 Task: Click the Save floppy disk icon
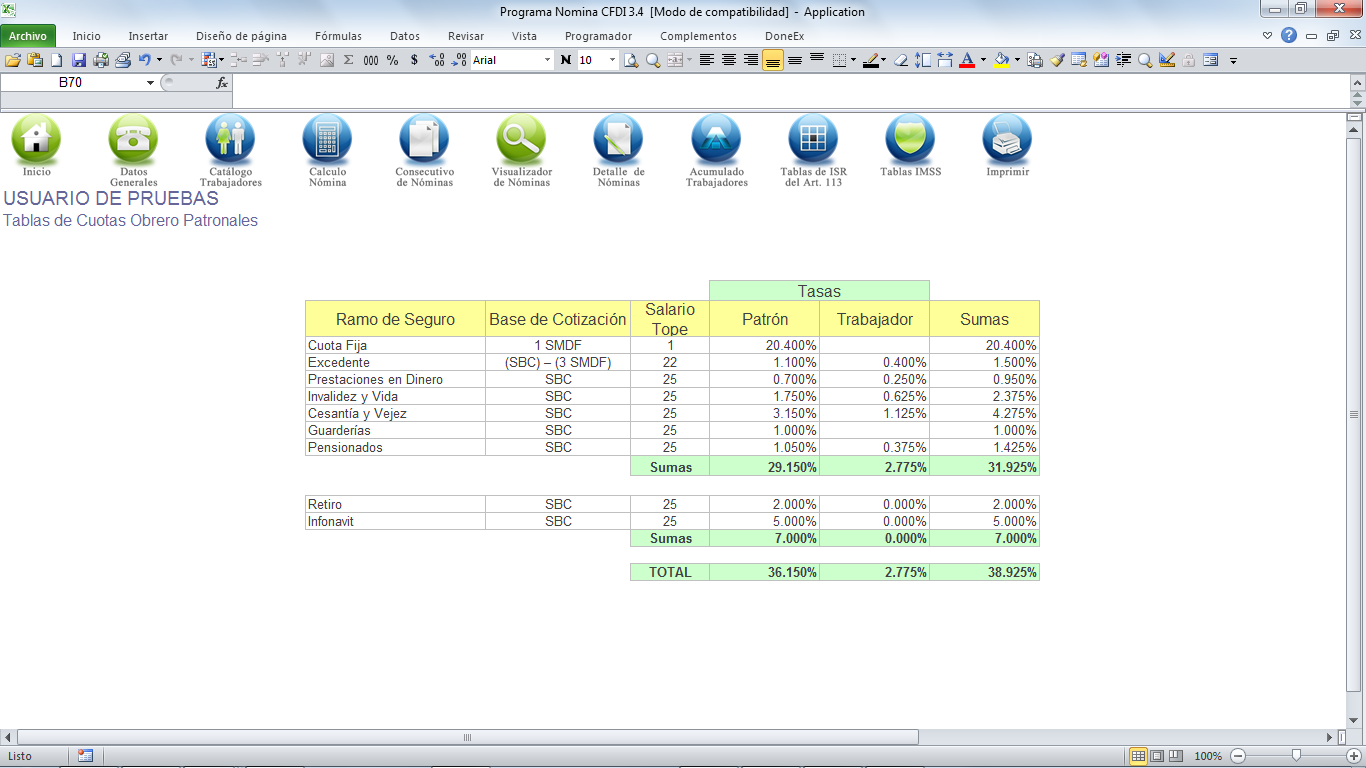(78, 60)
